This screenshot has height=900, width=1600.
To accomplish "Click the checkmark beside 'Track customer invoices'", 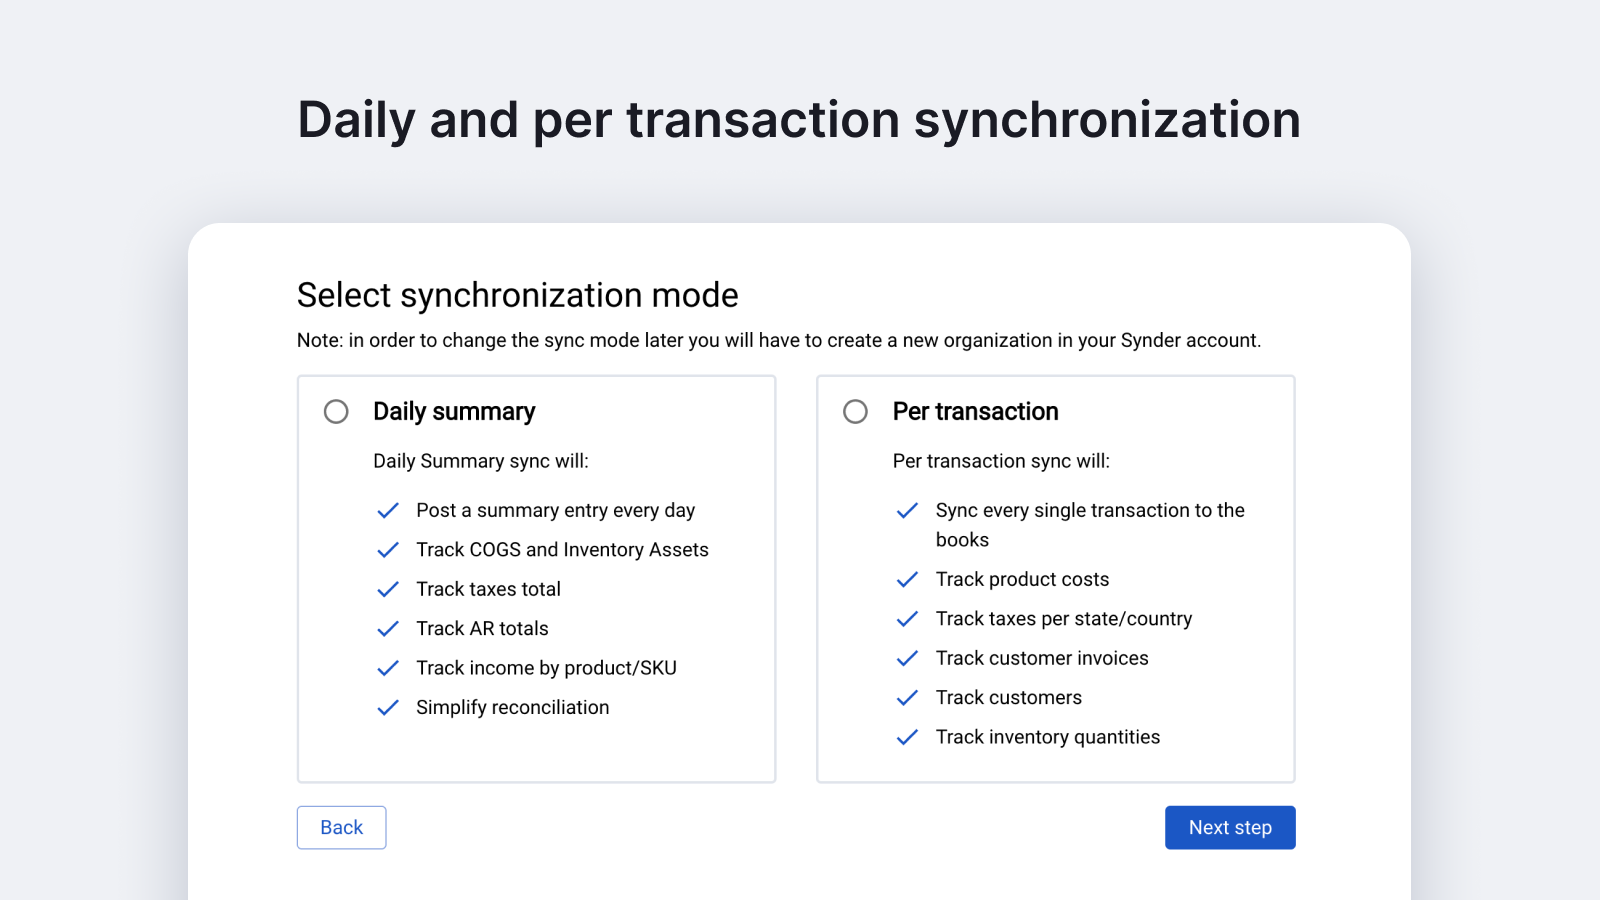I will [x=907, y=658].
